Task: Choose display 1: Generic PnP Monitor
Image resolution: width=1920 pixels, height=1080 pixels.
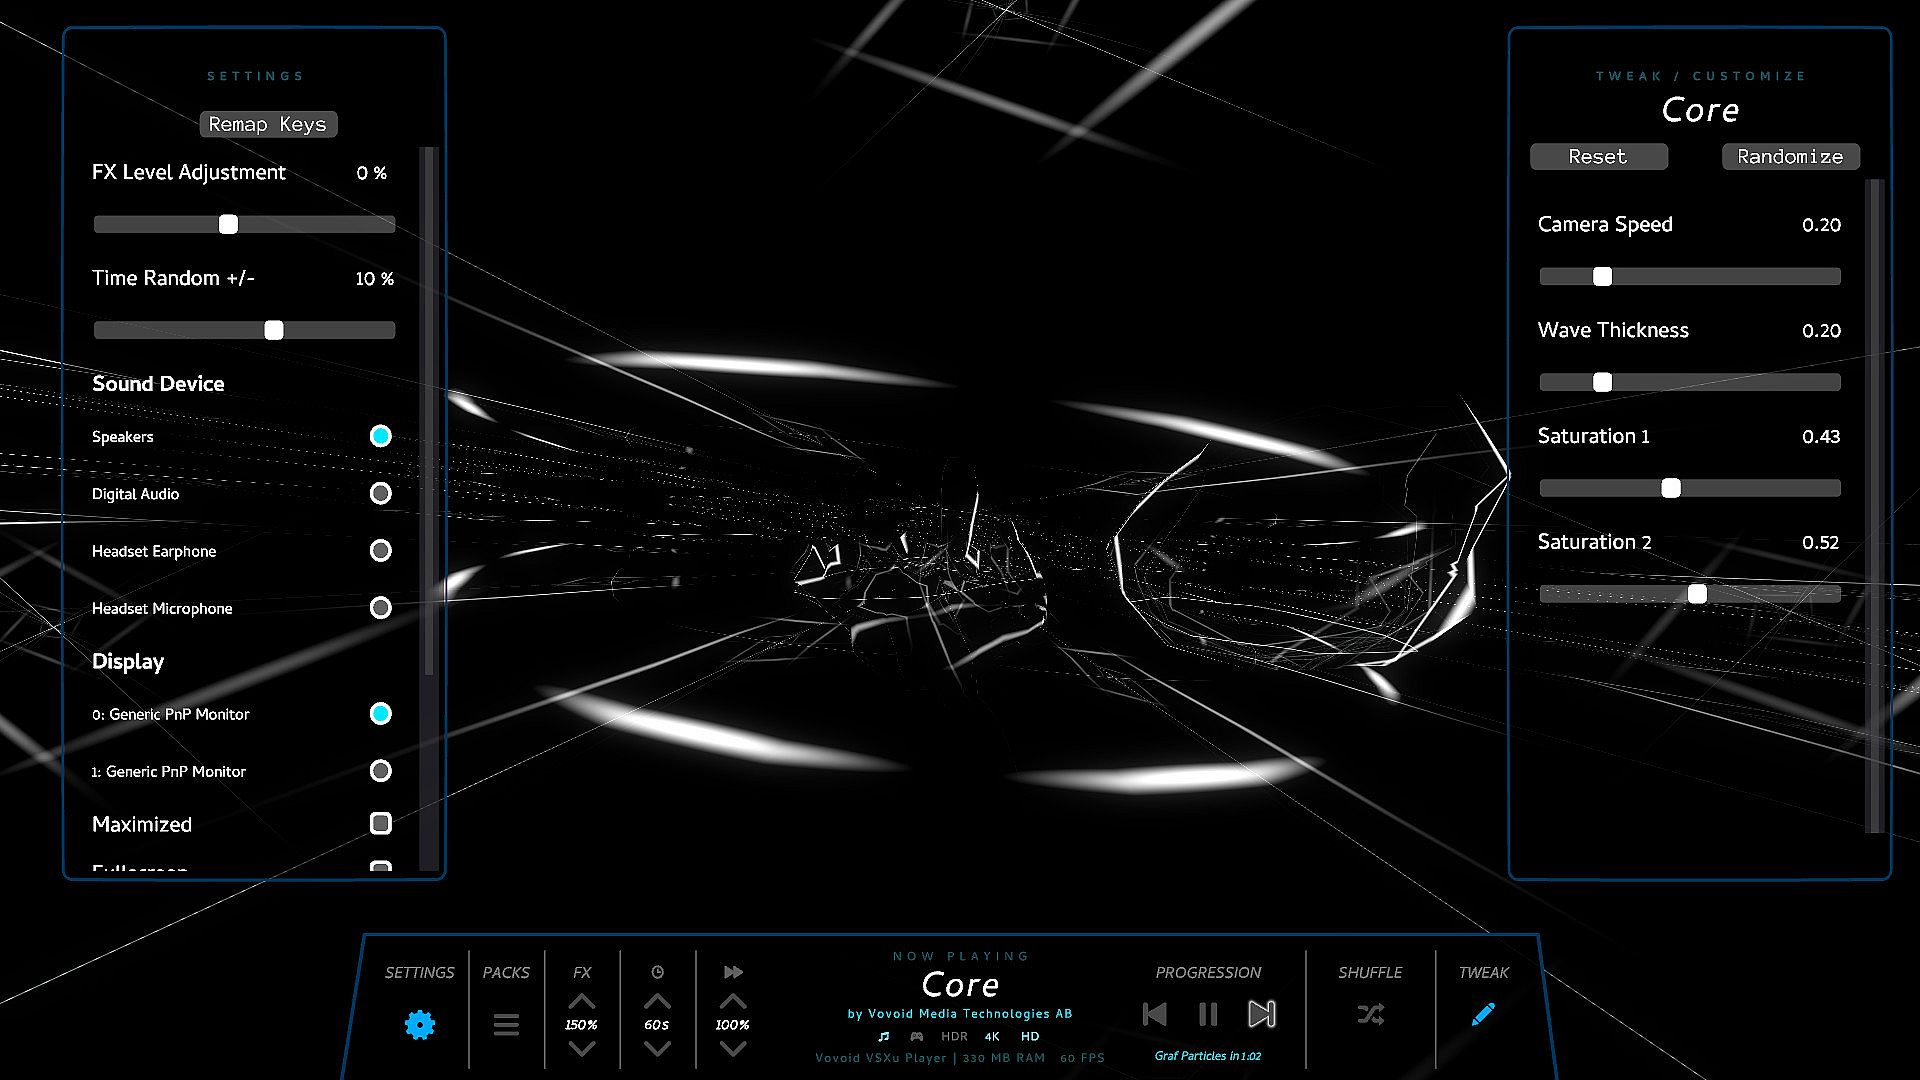Action: tap(380, 771)
